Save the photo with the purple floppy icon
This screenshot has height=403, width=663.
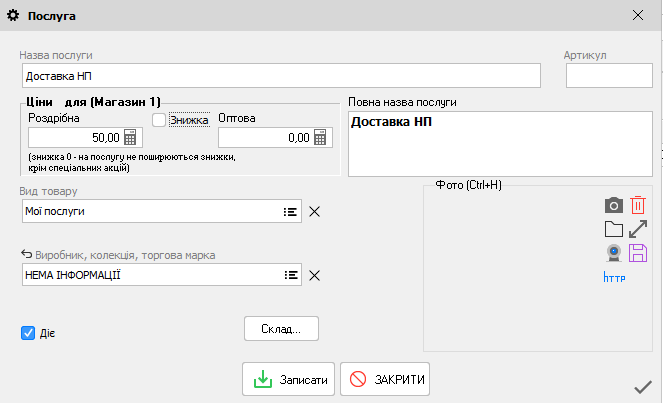[x=638, y=253]
